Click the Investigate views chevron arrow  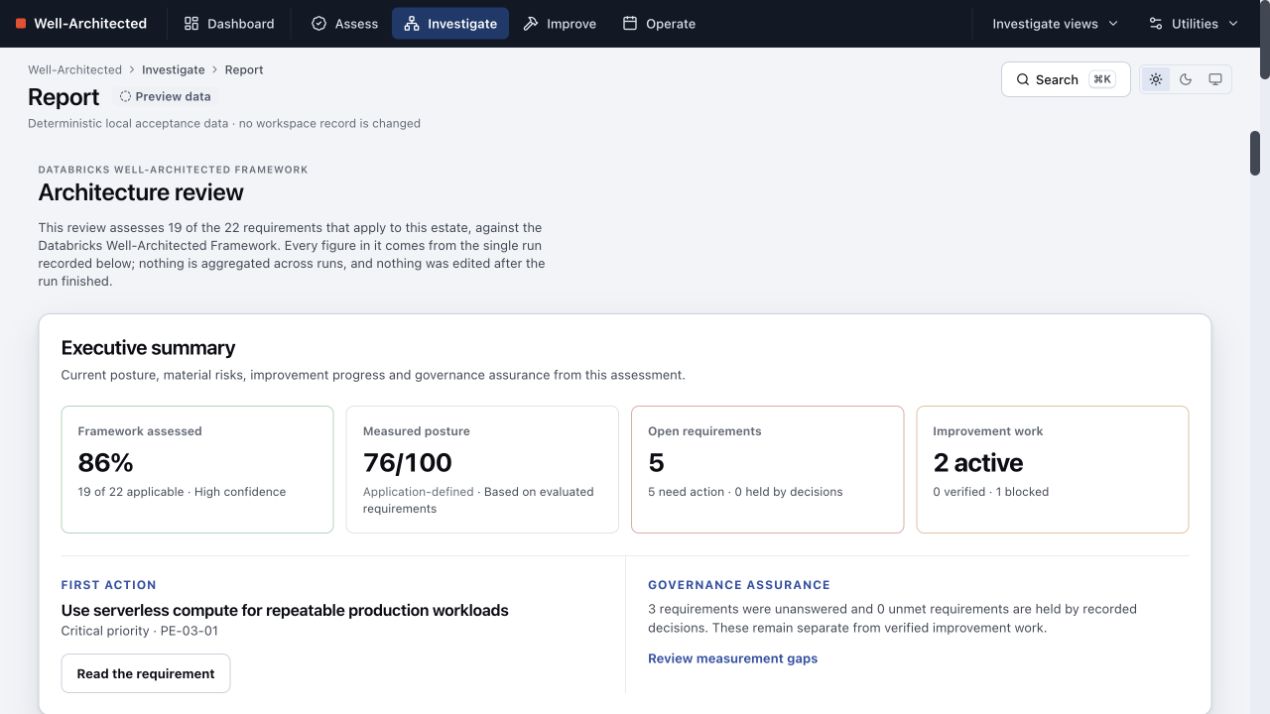click(1113, 23)
